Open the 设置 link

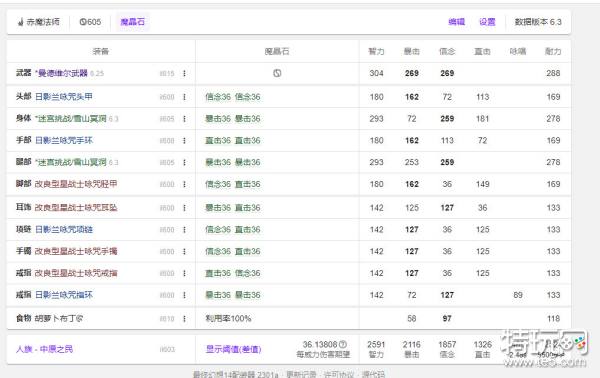click(487, 22)
